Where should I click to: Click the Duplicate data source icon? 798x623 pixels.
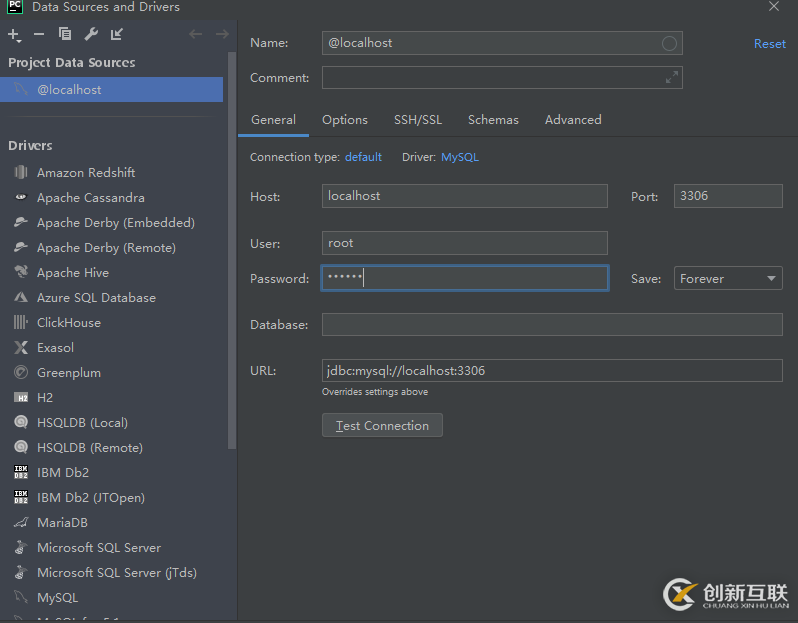(x=65, y=35)
